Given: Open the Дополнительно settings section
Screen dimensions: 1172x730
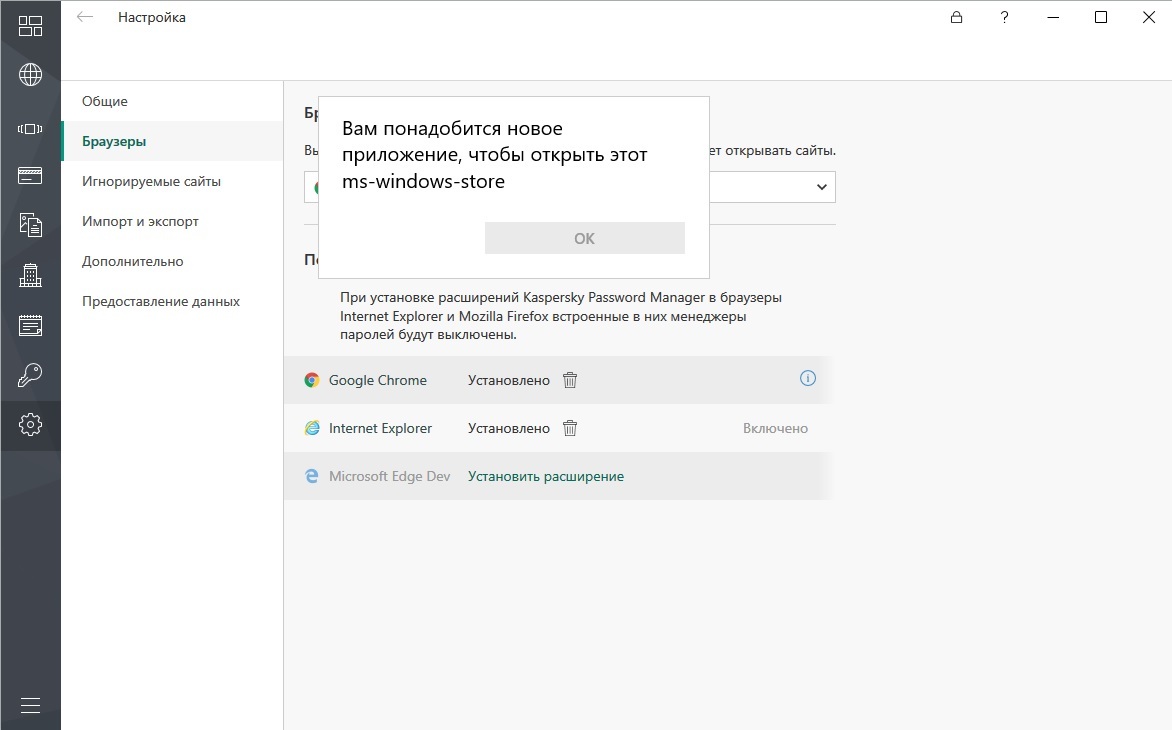Looking at the screenshot, I should coord(173,261).
